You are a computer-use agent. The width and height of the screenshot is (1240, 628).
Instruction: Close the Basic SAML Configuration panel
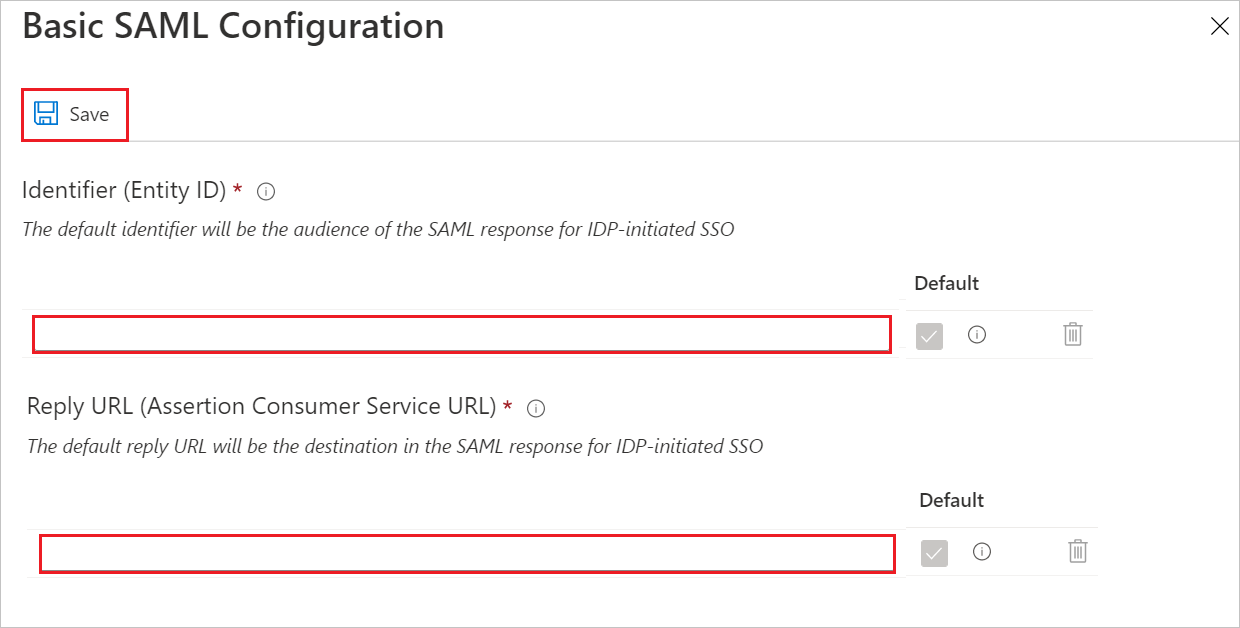pos(1220,26)
